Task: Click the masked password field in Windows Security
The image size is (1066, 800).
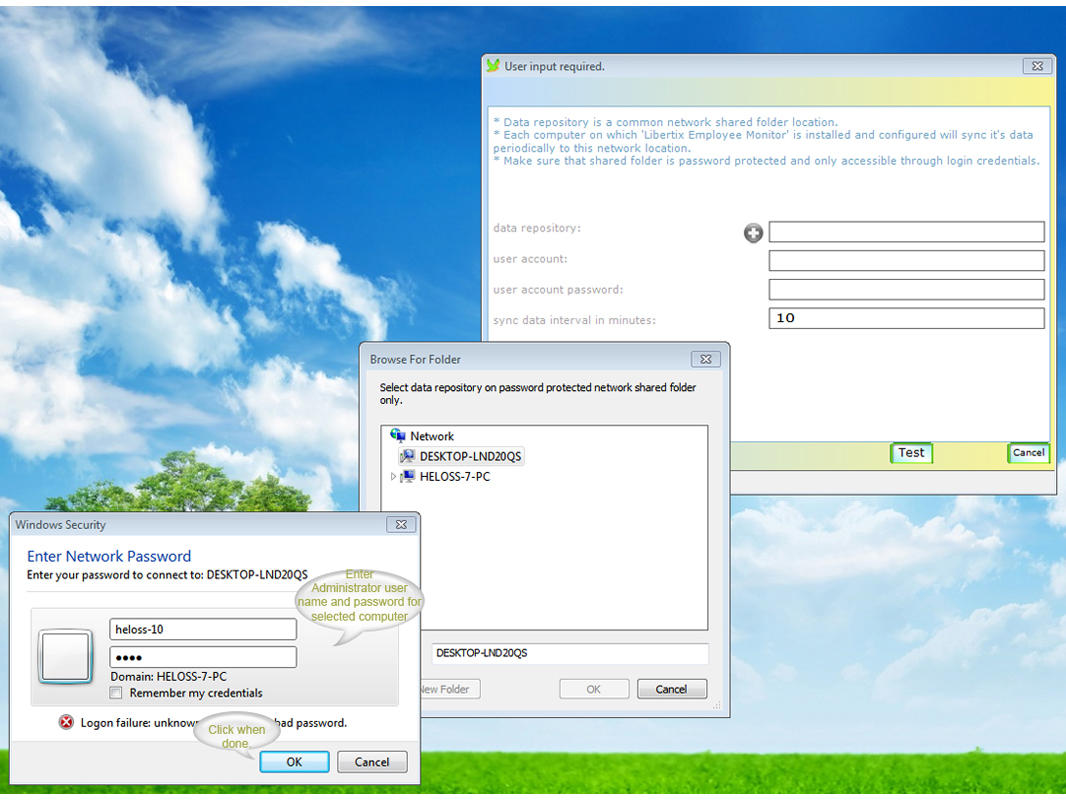Action: click(x=203, y=657)
